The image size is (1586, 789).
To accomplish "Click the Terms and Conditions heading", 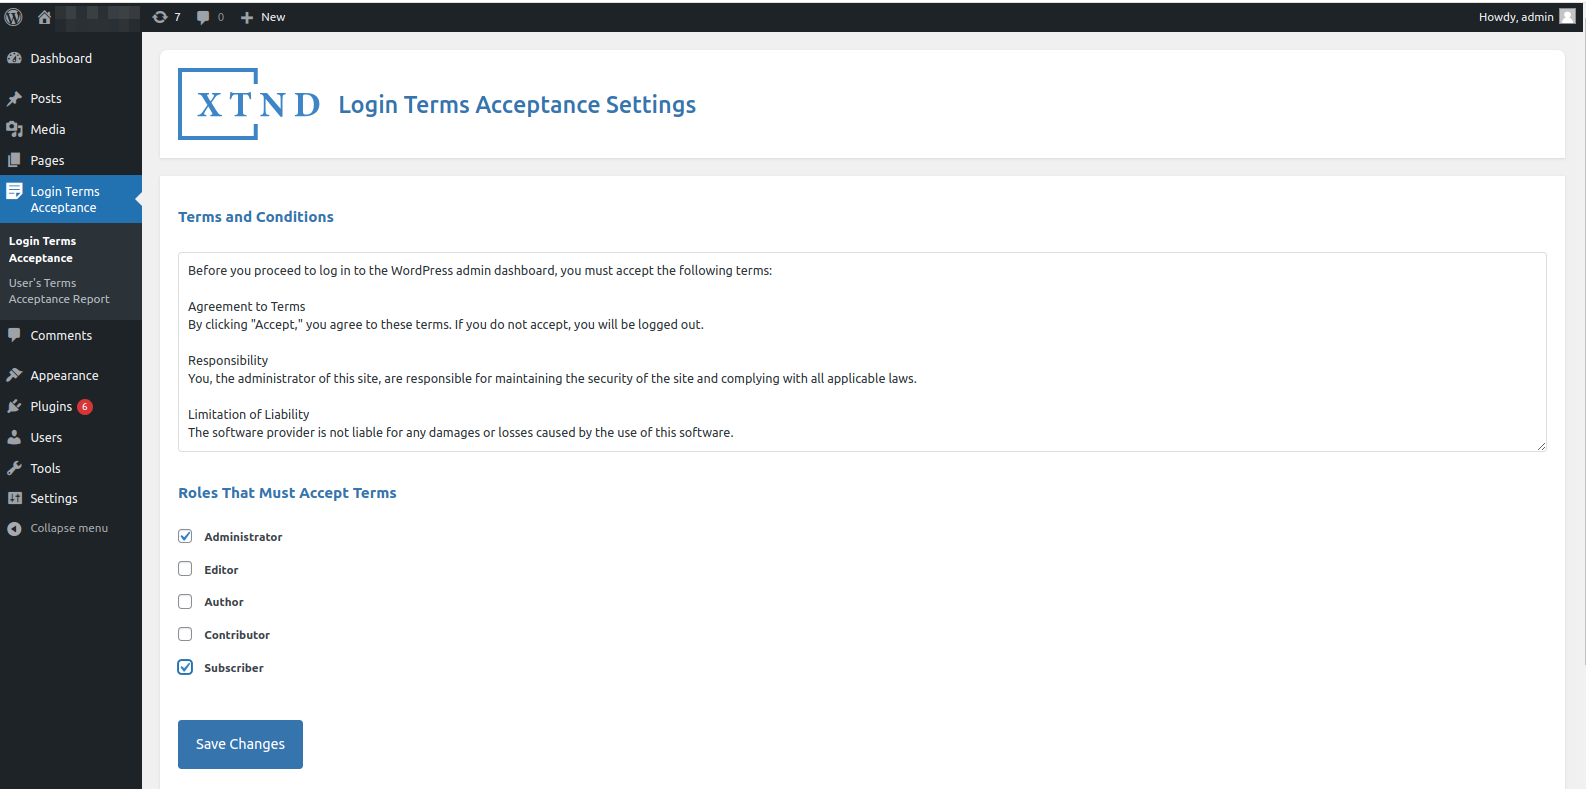I will click(x=256, y=217).
